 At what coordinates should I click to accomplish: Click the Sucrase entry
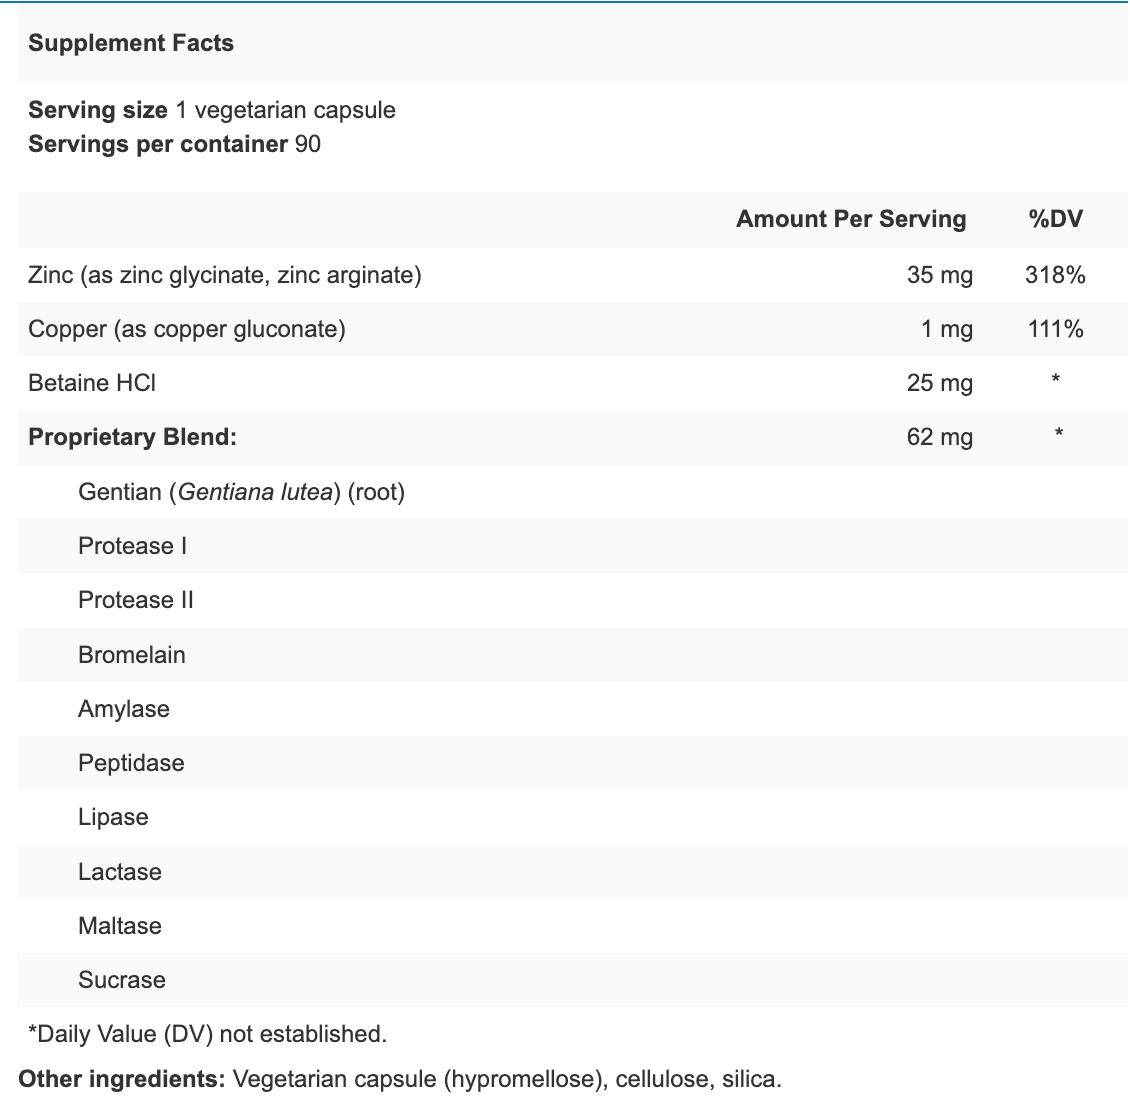click(x=122, y=980)
